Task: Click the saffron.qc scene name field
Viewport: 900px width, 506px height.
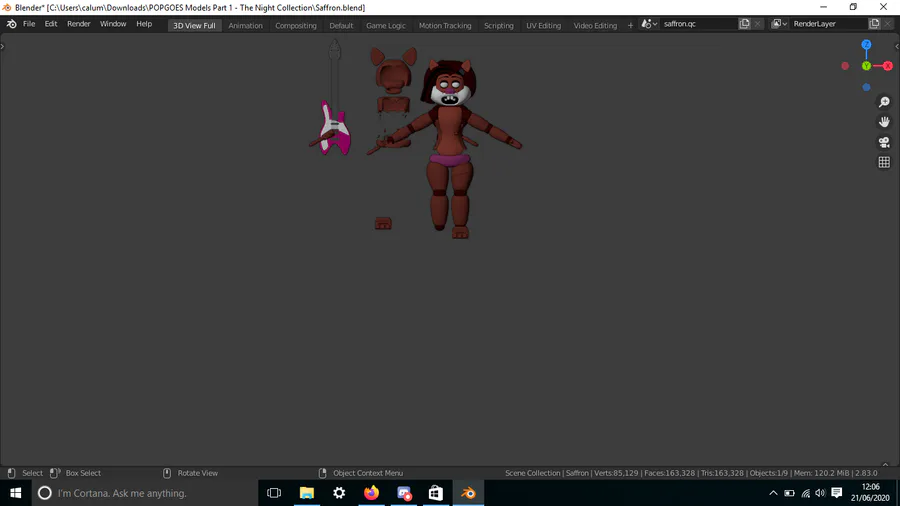Action: click(698, 24)
